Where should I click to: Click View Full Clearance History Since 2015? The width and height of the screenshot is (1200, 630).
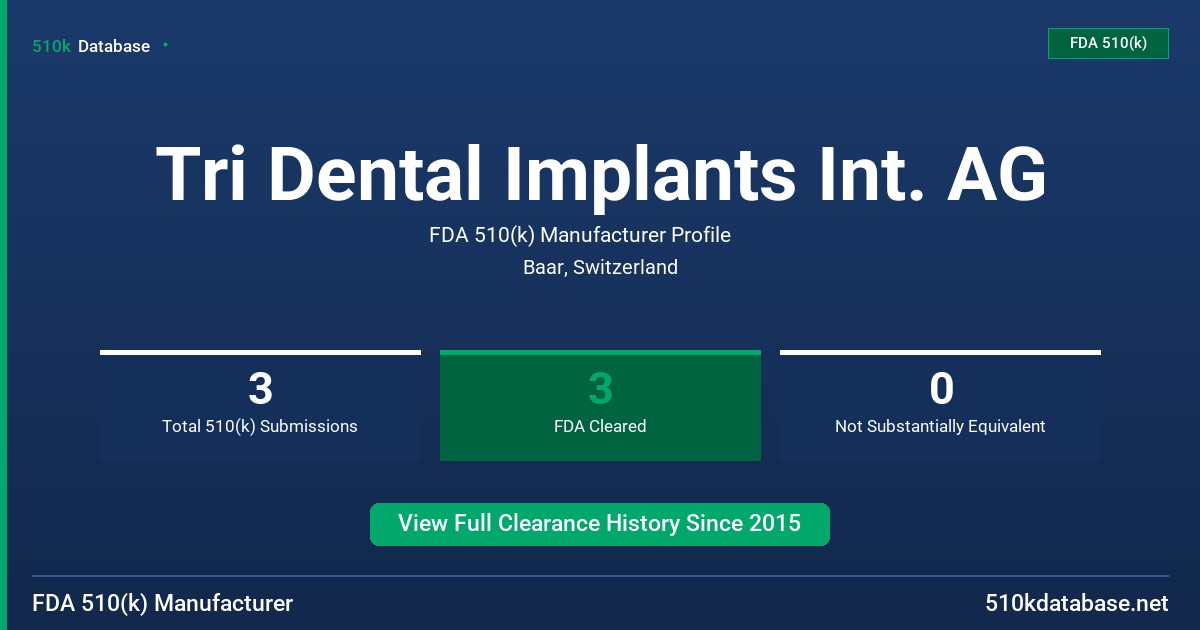(600, 524)
